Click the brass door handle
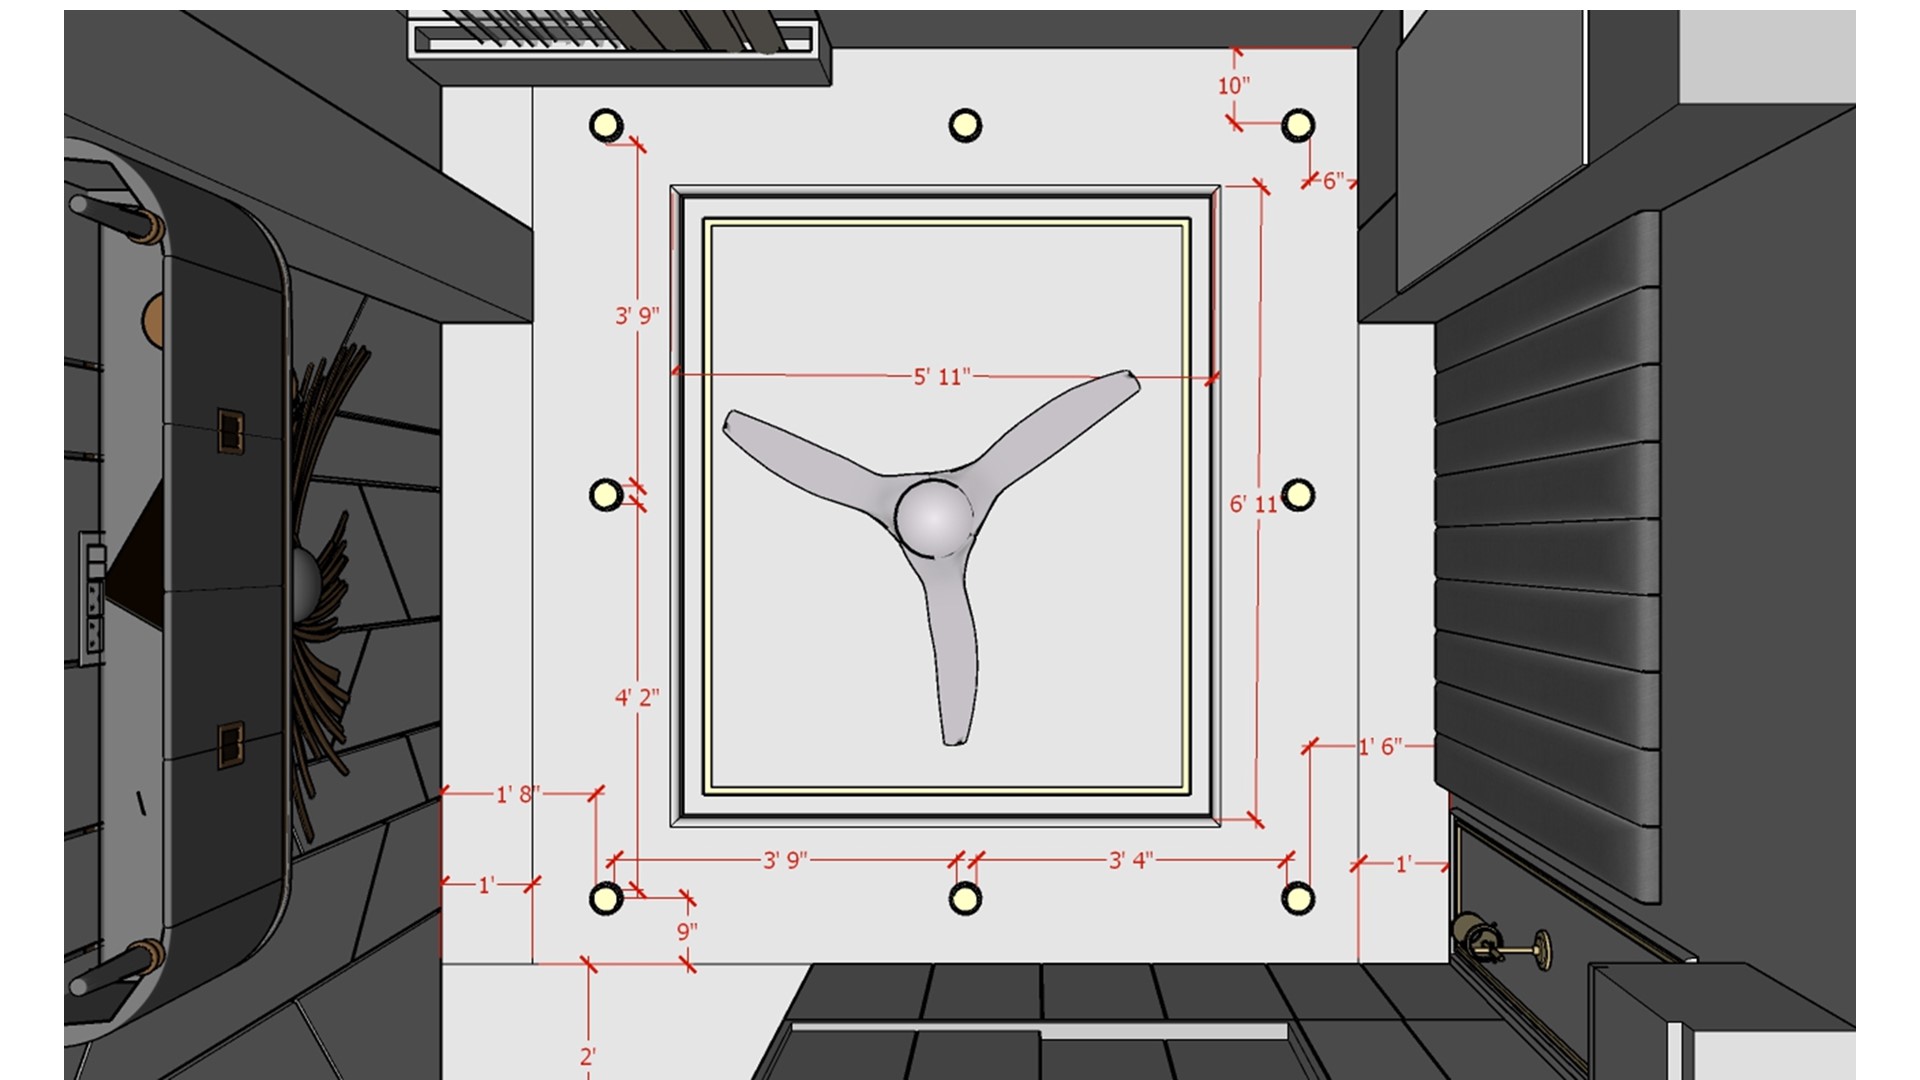The image size is (1920, 1080). coord(1501,941)
